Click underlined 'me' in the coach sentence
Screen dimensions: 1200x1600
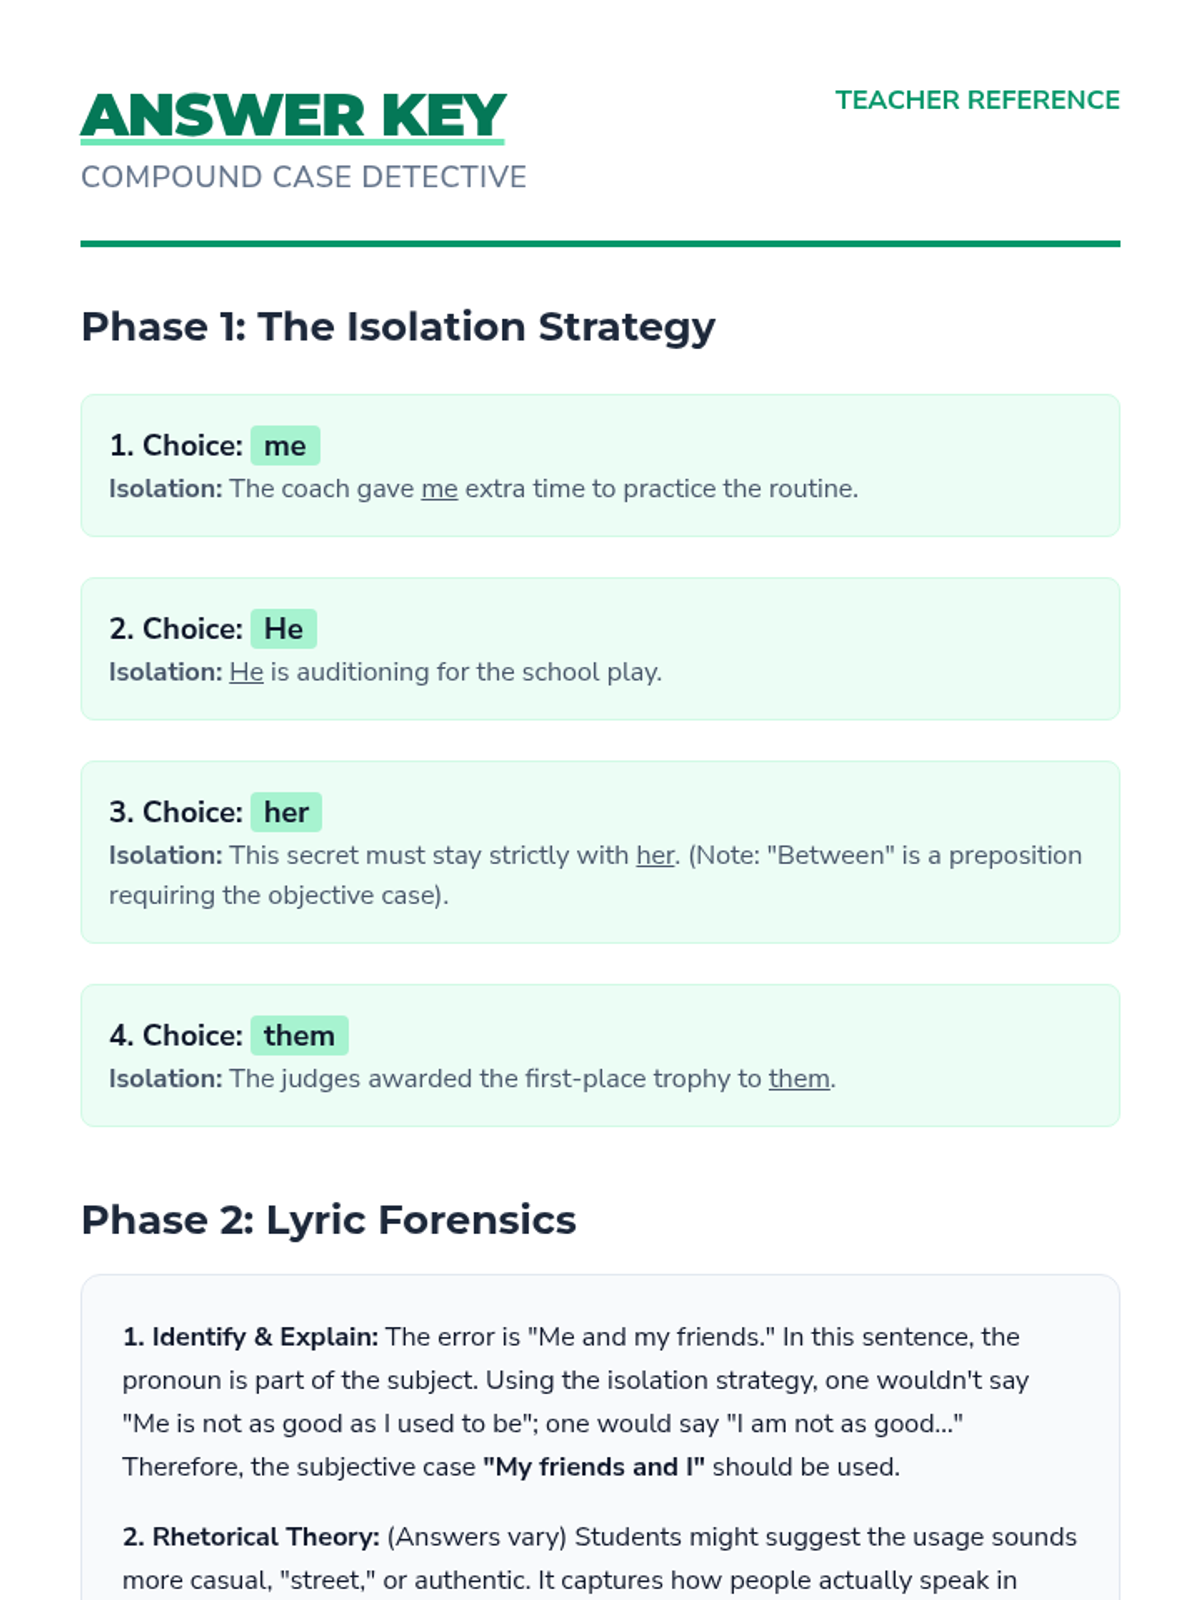[x=439, y=489]
